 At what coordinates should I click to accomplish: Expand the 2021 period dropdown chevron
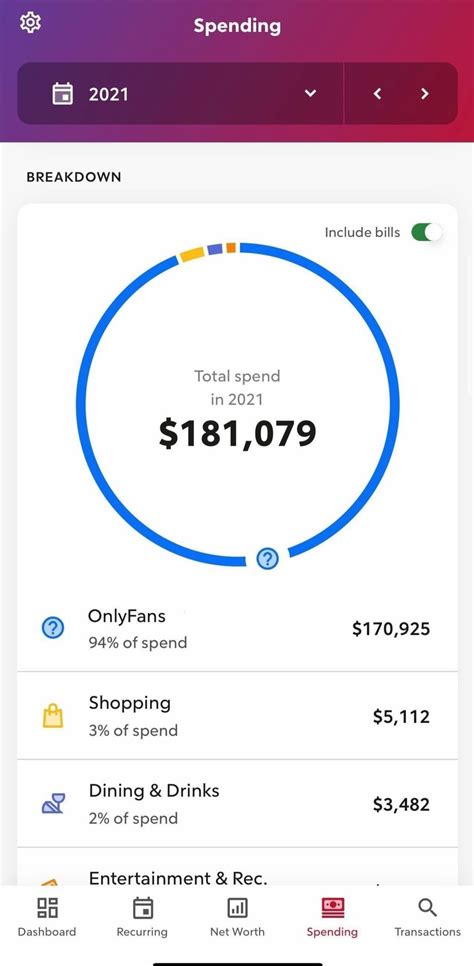(x=311, y=94)
